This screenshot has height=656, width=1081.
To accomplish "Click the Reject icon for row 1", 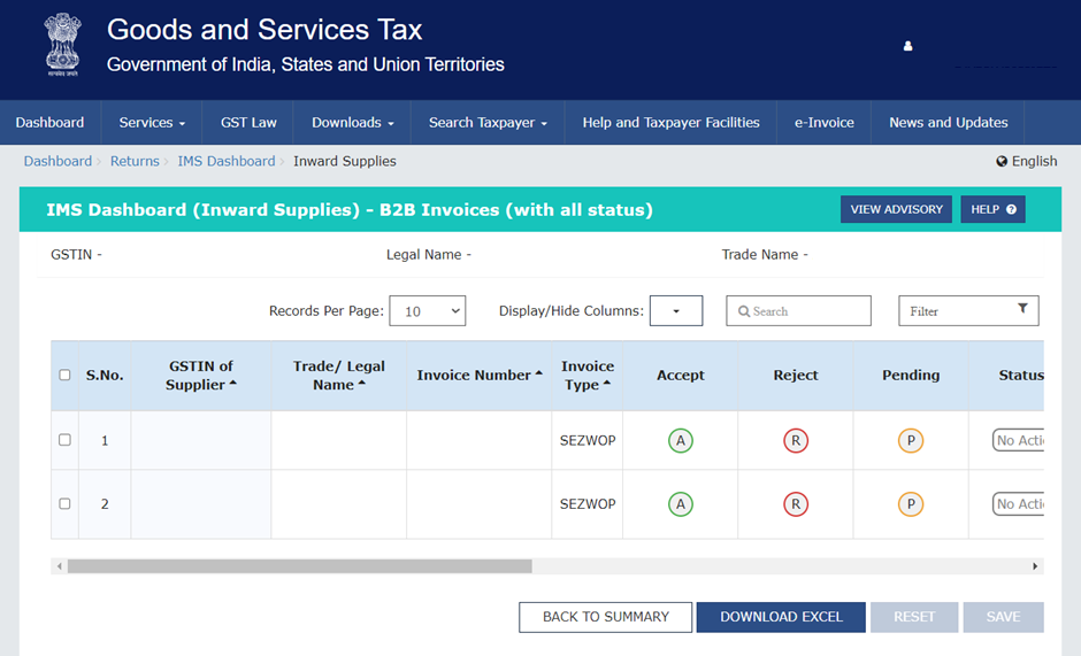I will click(x=796, y=441).
